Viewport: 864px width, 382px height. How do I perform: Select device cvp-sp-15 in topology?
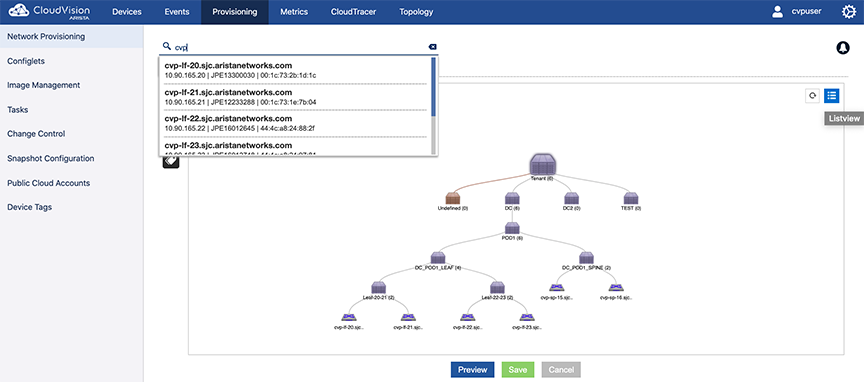557,287
